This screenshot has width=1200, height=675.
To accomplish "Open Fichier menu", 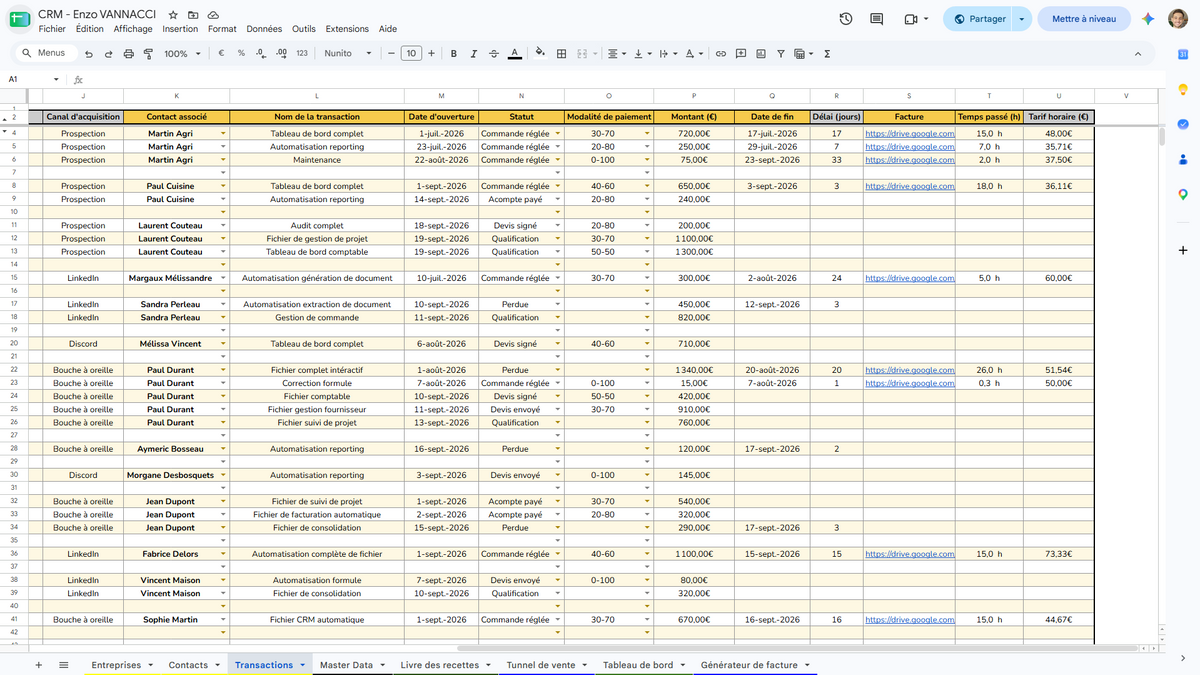I will pos(52,29).
